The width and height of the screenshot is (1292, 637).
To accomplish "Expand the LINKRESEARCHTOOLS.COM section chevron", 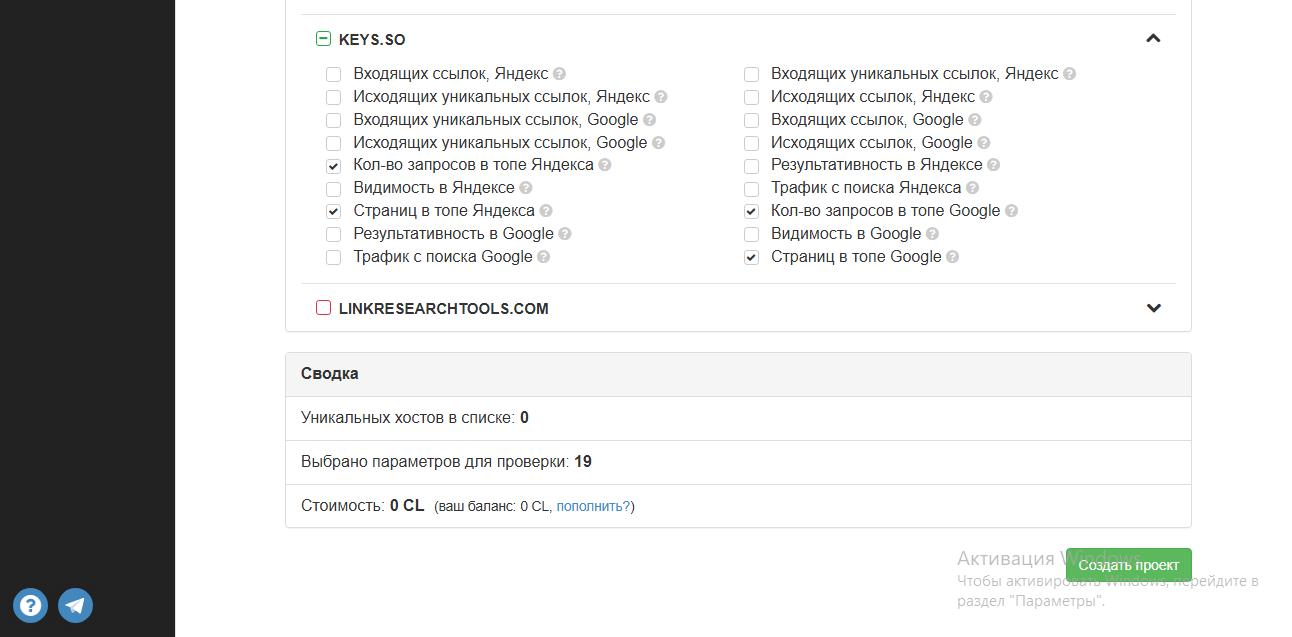I will [x=1153, y=308].
